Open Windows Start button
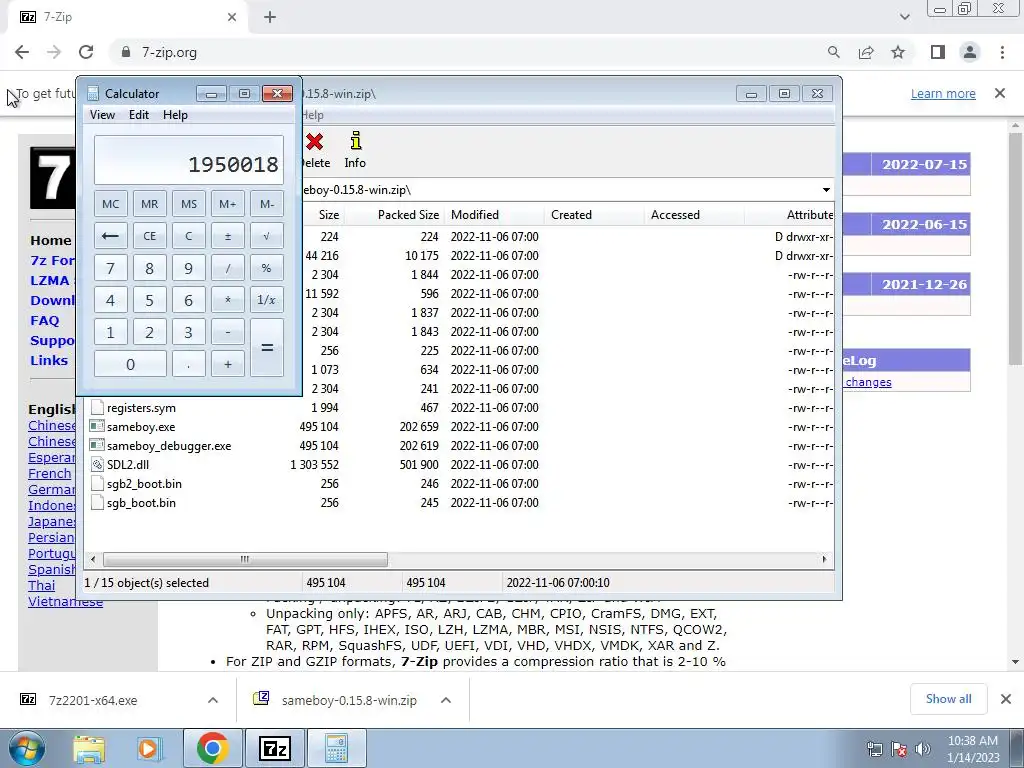 point(26,748)
